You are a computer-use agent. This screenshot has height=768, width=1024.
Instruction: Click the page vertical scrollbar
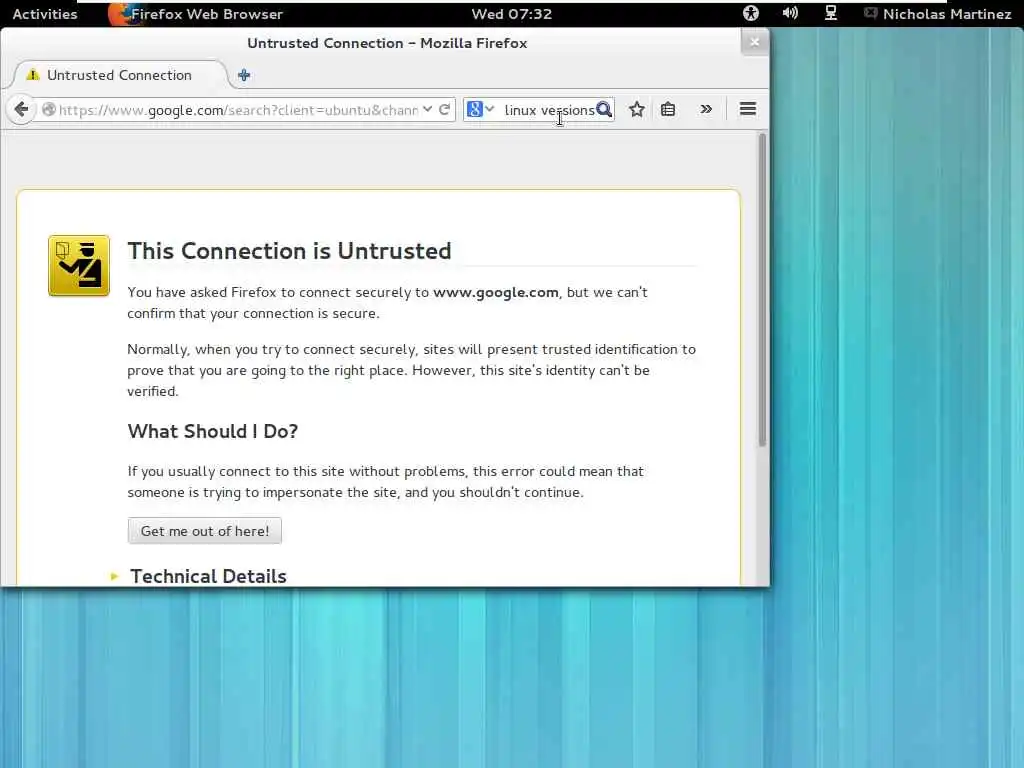click(x=761, y=291)
